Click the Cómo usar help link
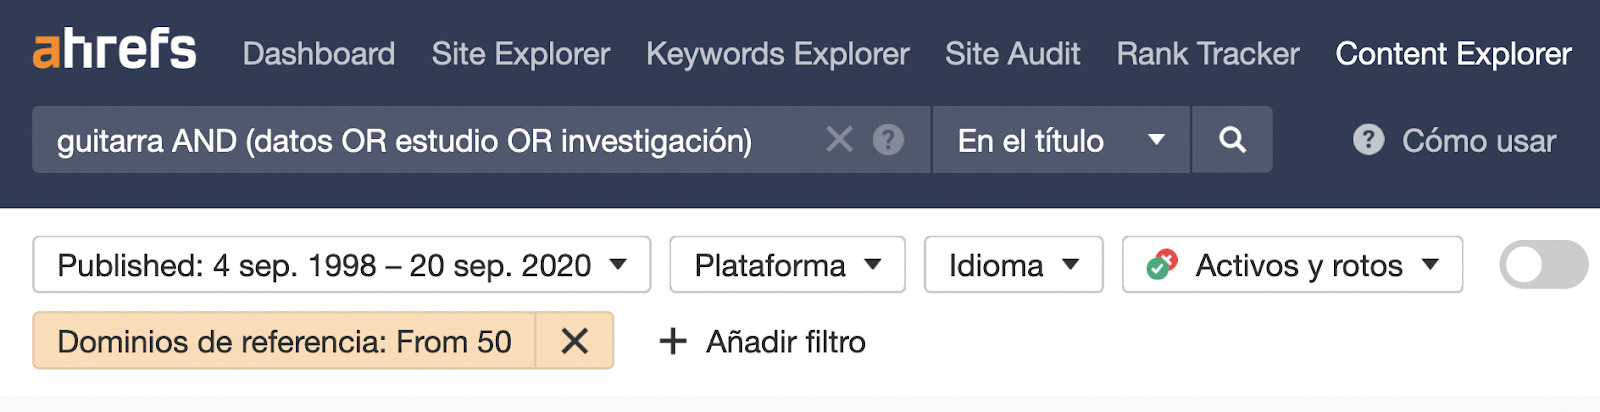 tap(1479, 141)
